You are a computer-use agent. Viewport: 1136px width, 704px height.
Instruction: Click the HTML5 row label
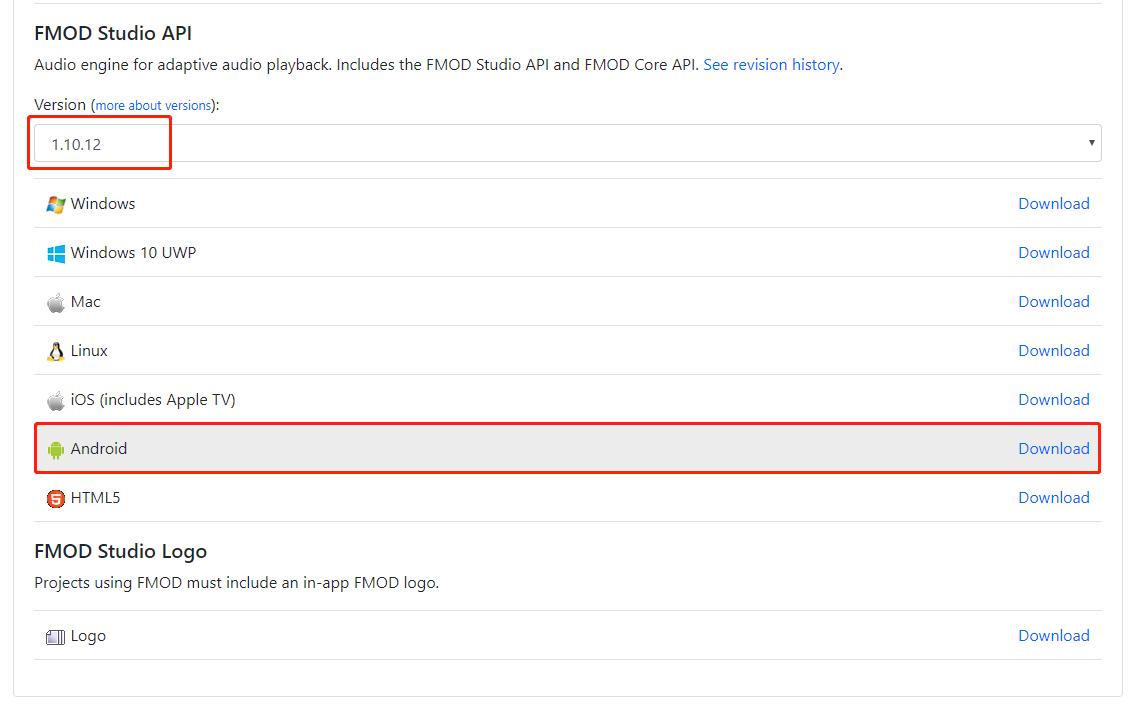coord(95,498)
